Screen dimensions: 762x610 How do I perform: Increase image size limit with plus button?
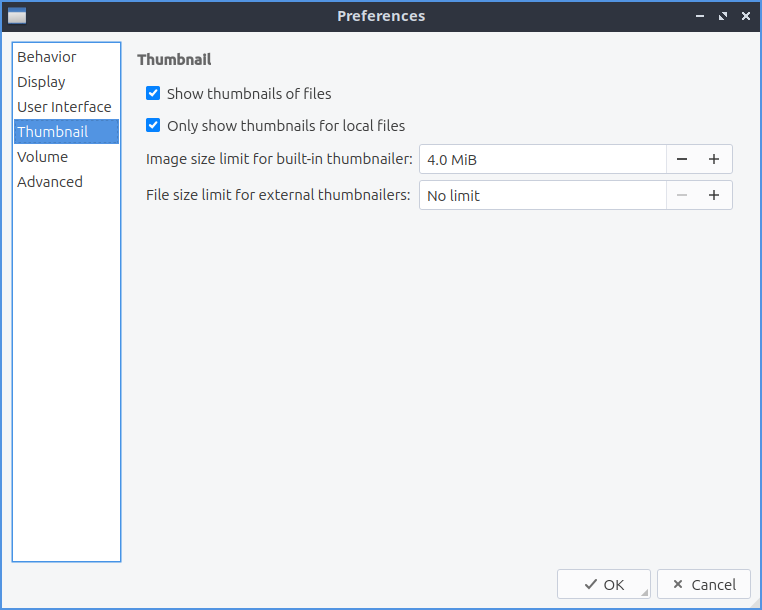pyautogui.click(x=714, y=160)
